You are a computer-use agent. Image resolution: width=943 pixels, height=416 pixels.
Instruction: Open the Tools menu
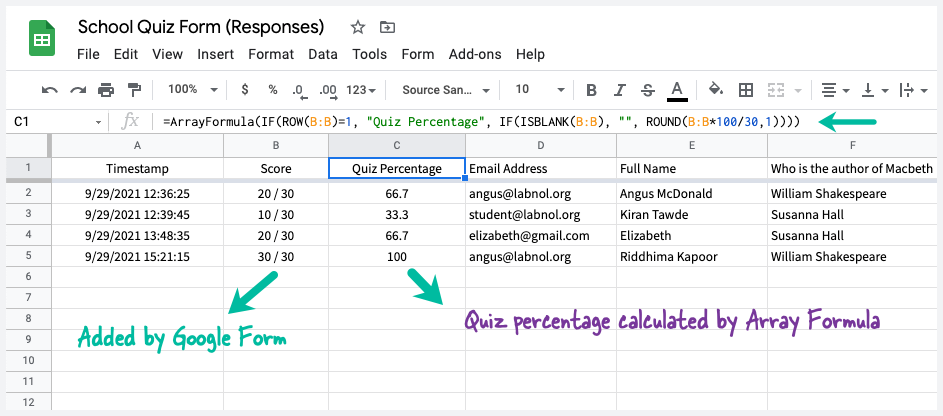(369, 54)
